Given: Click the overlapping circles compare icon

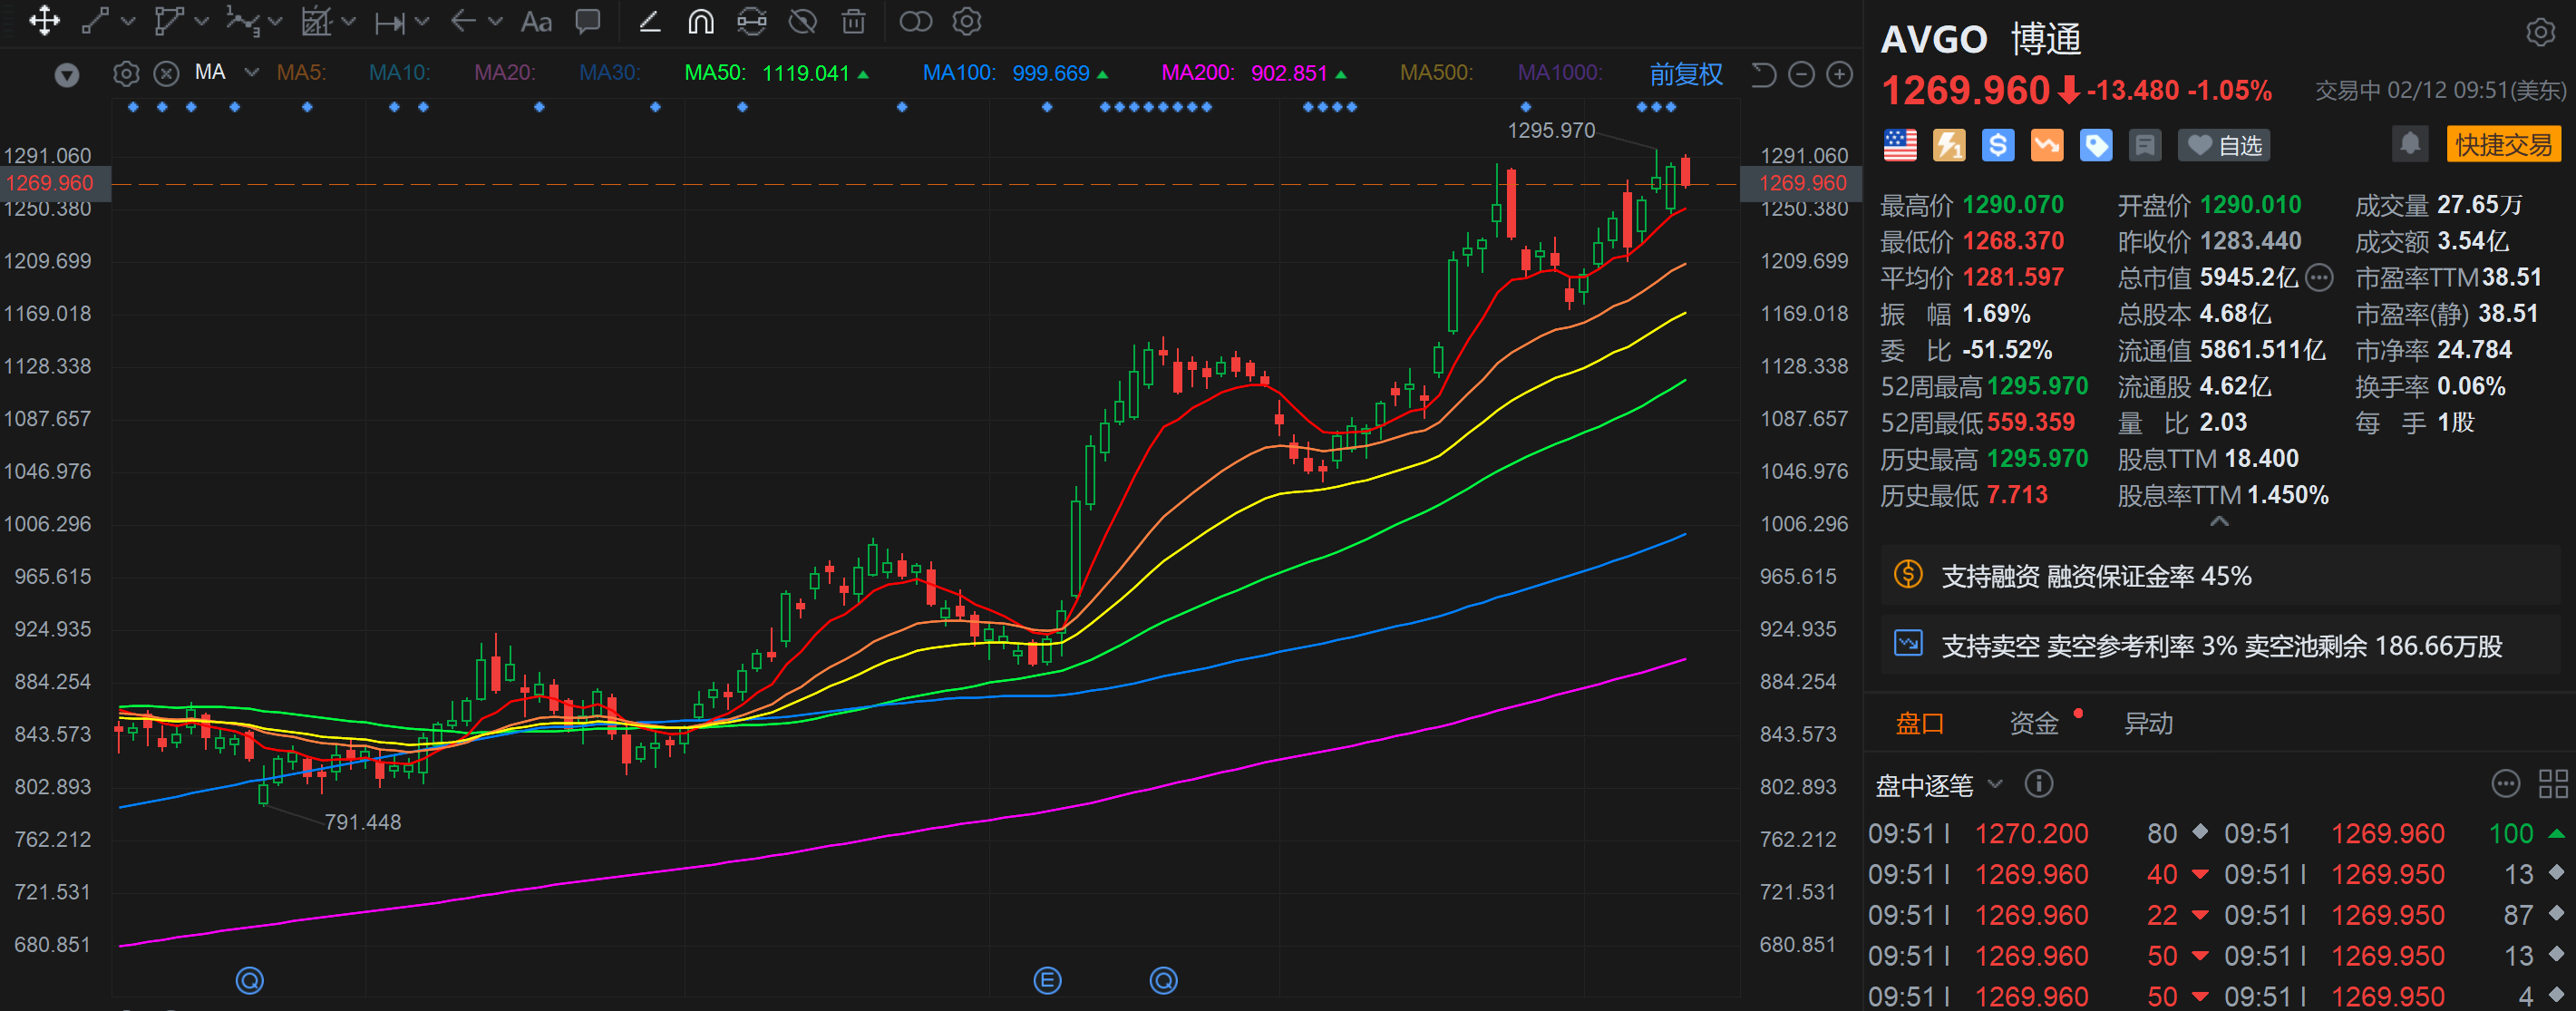Looking at the screenshot, I should 915,21.
